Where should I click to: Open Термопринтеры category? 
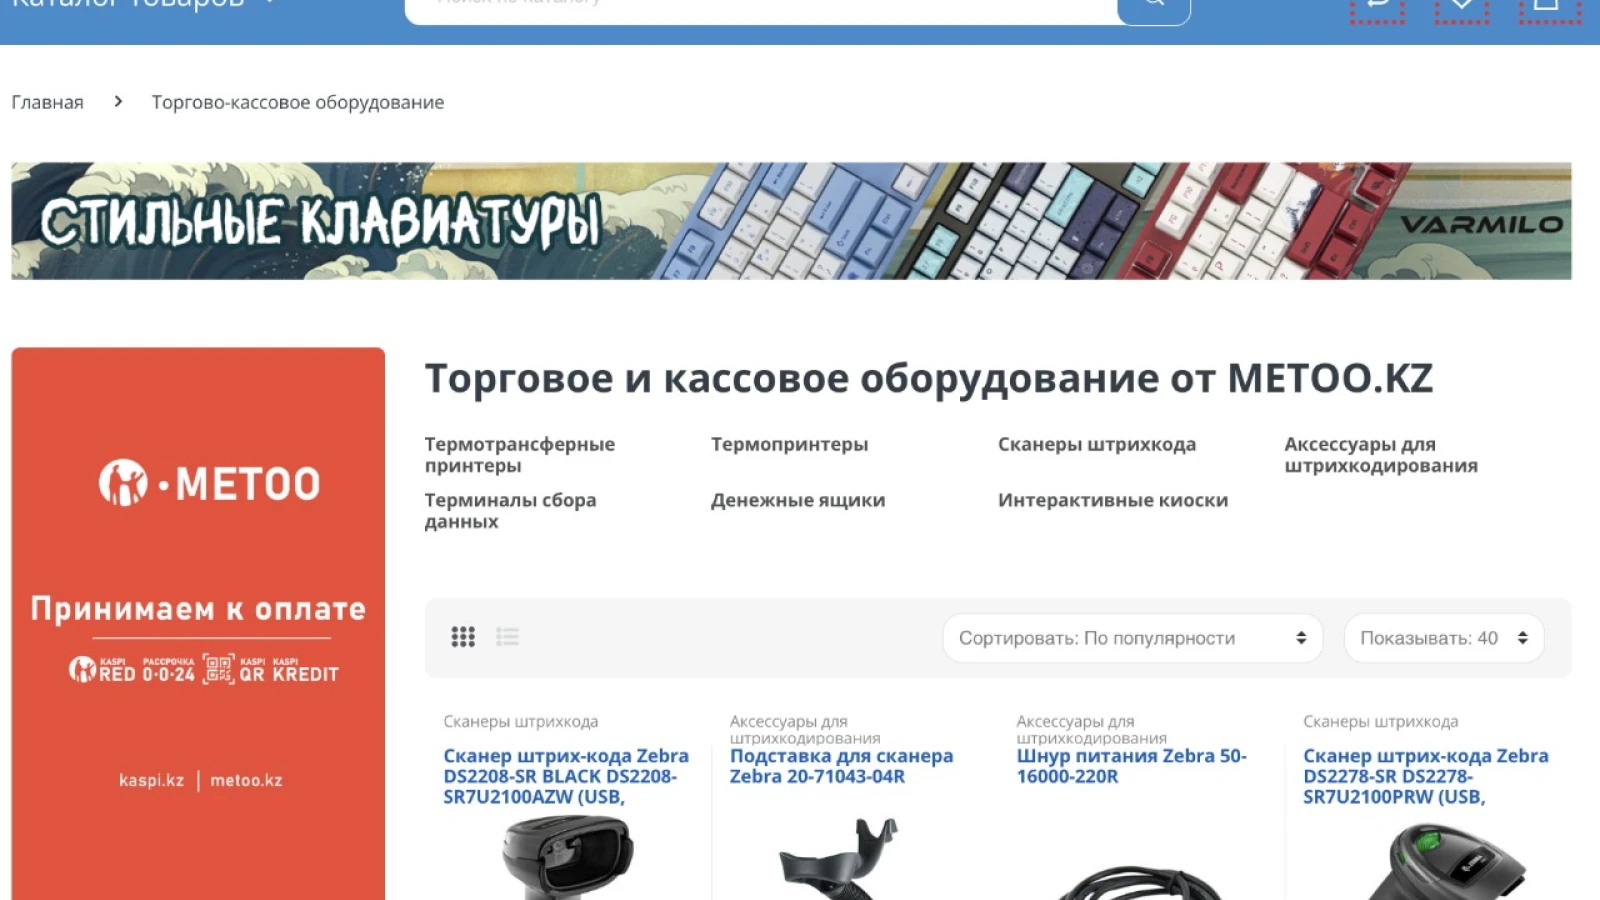pos(789,444)
